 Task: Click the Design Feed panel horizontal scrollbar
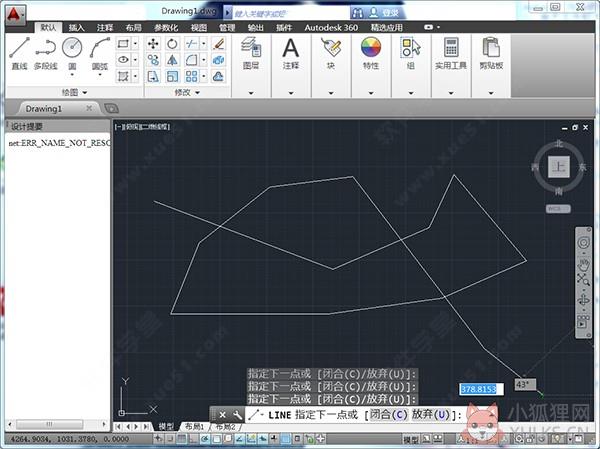[57, 424]
